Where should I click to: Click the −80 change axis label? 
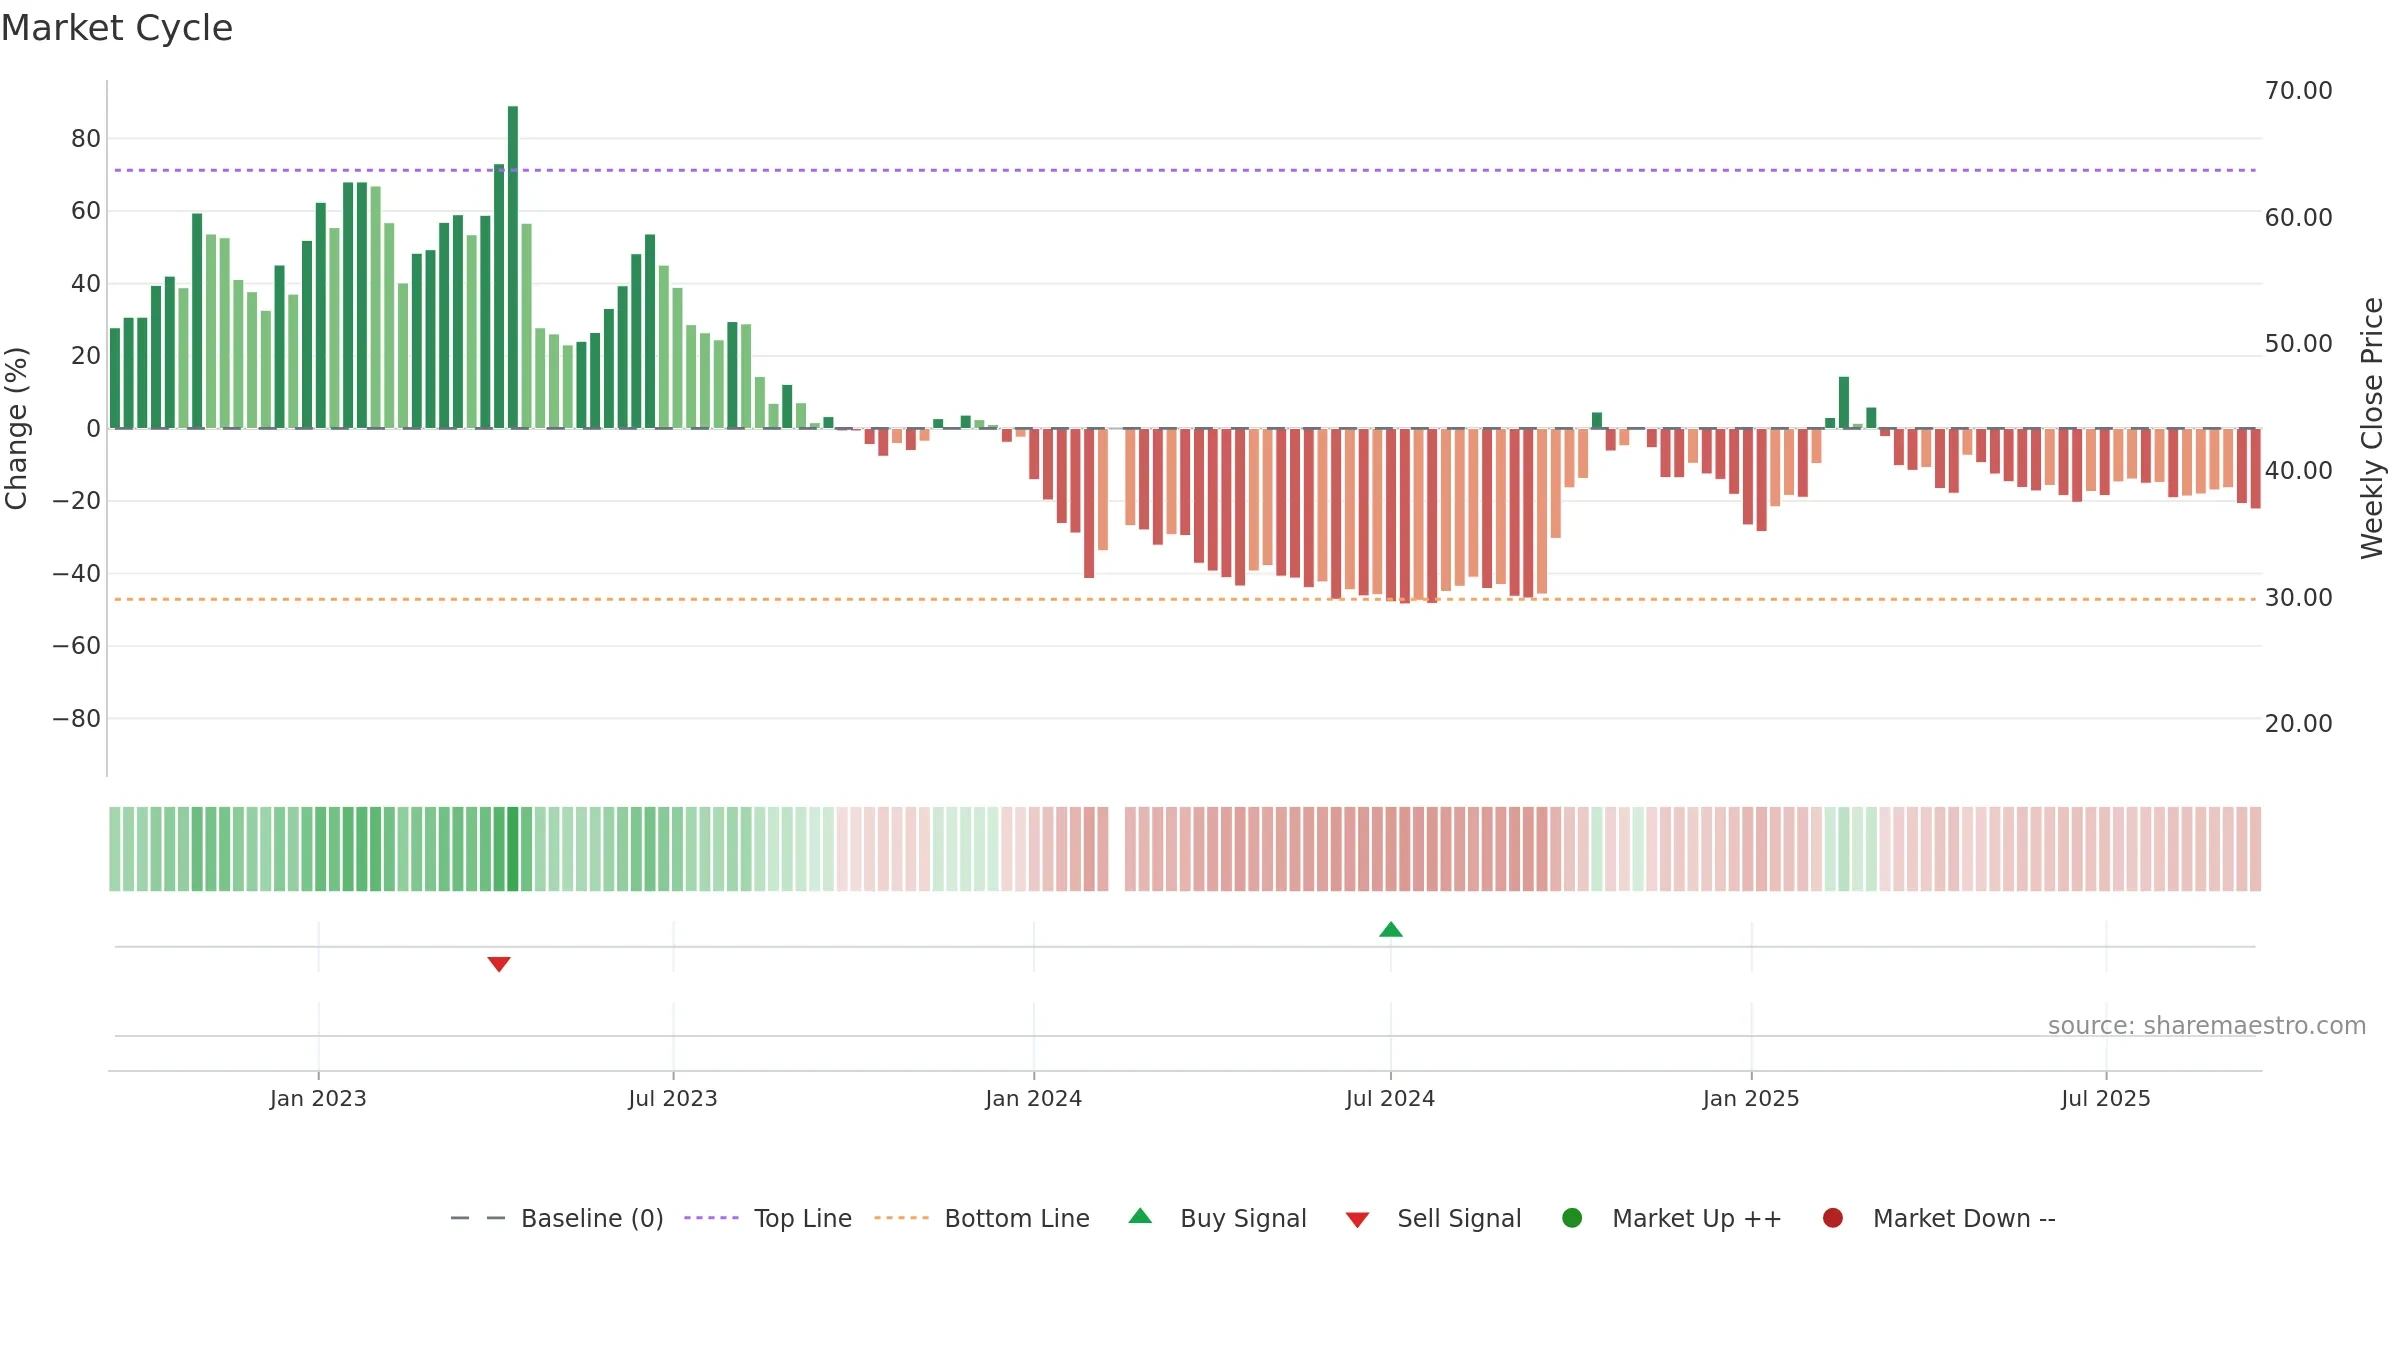pyautogui.click(x=77, y=719)
